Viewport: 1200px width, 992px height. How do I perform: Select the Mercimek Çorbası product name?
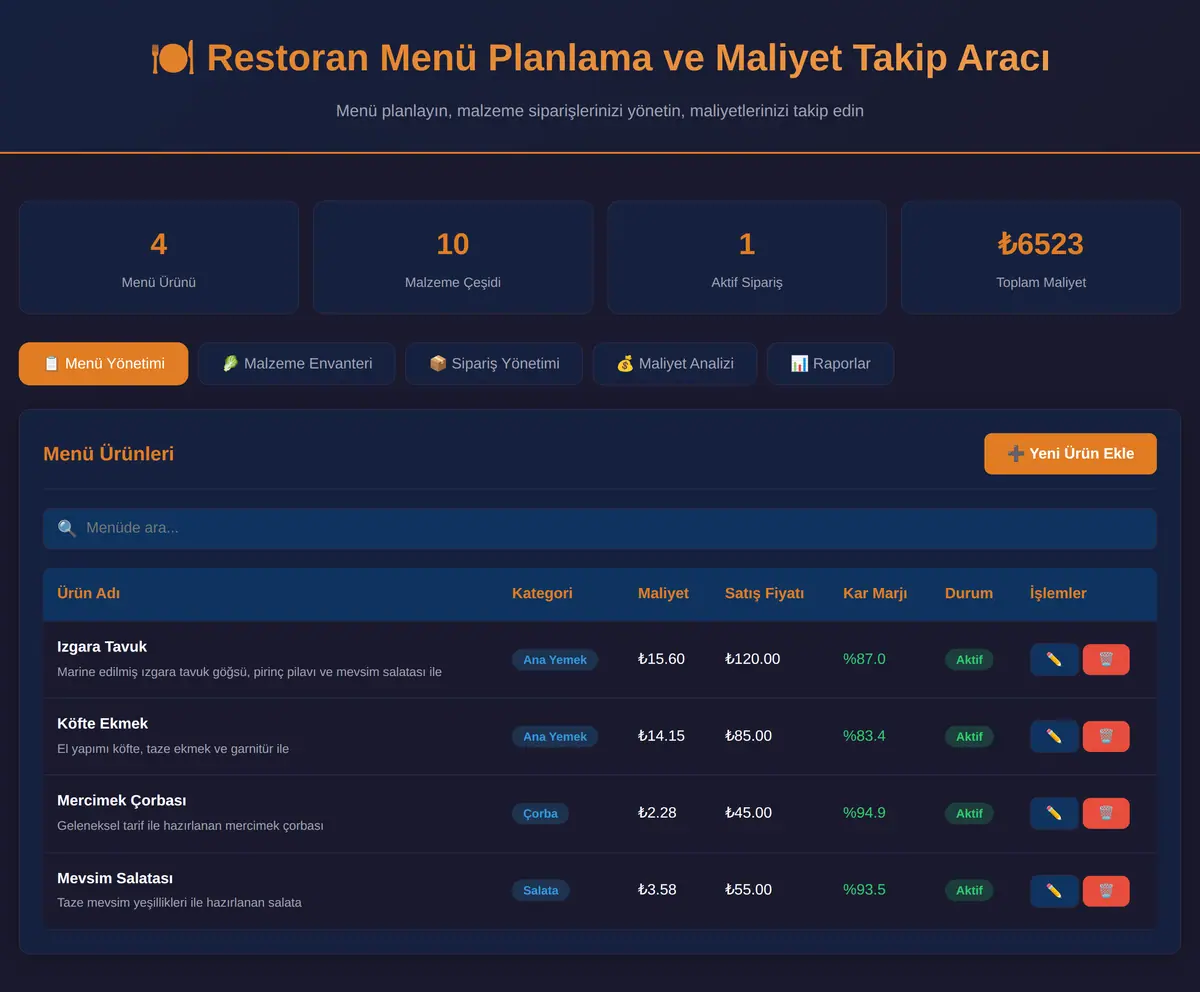coord(122,800)
